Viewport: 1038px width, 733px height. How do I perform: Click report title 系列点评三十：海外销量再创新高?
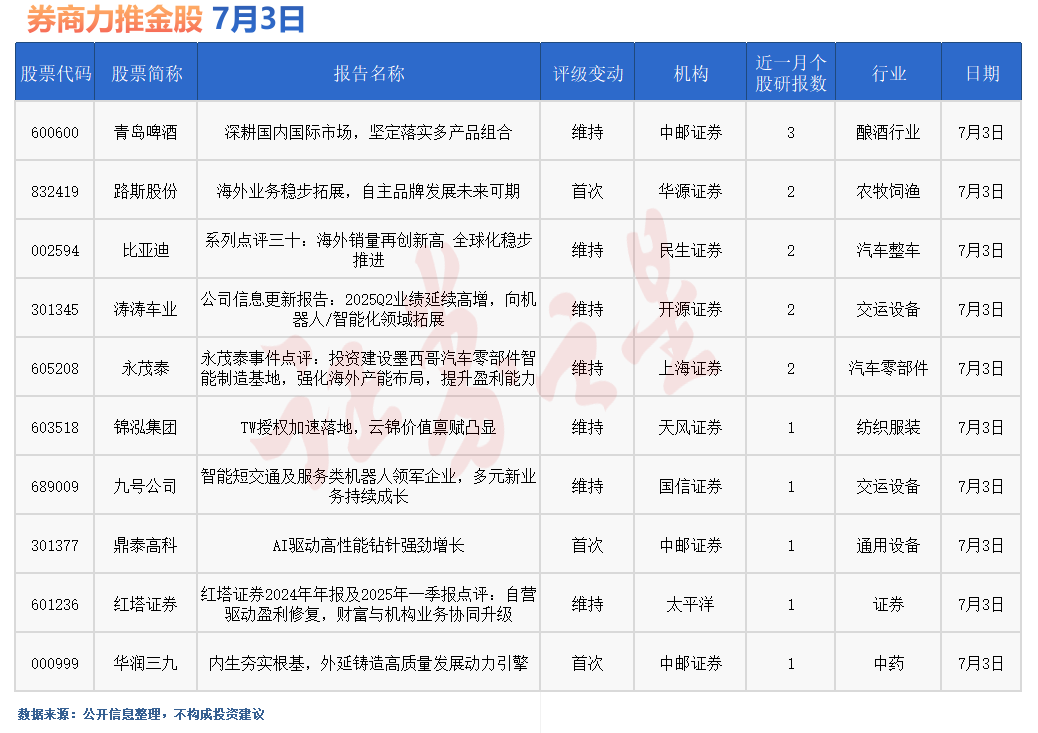[x=369, y=250]
